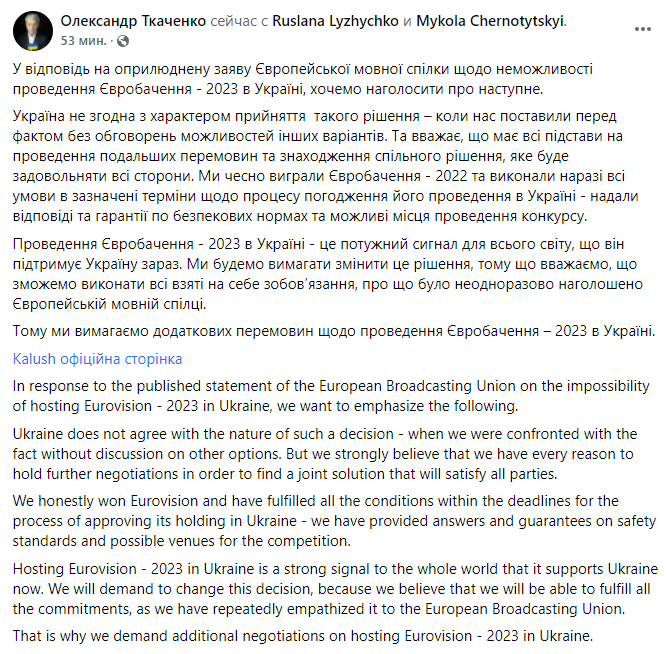Click the '53 мин.' post timestamp
Image resolution: width=669 pixels, height=654 pixels.
tap(84, 41)
